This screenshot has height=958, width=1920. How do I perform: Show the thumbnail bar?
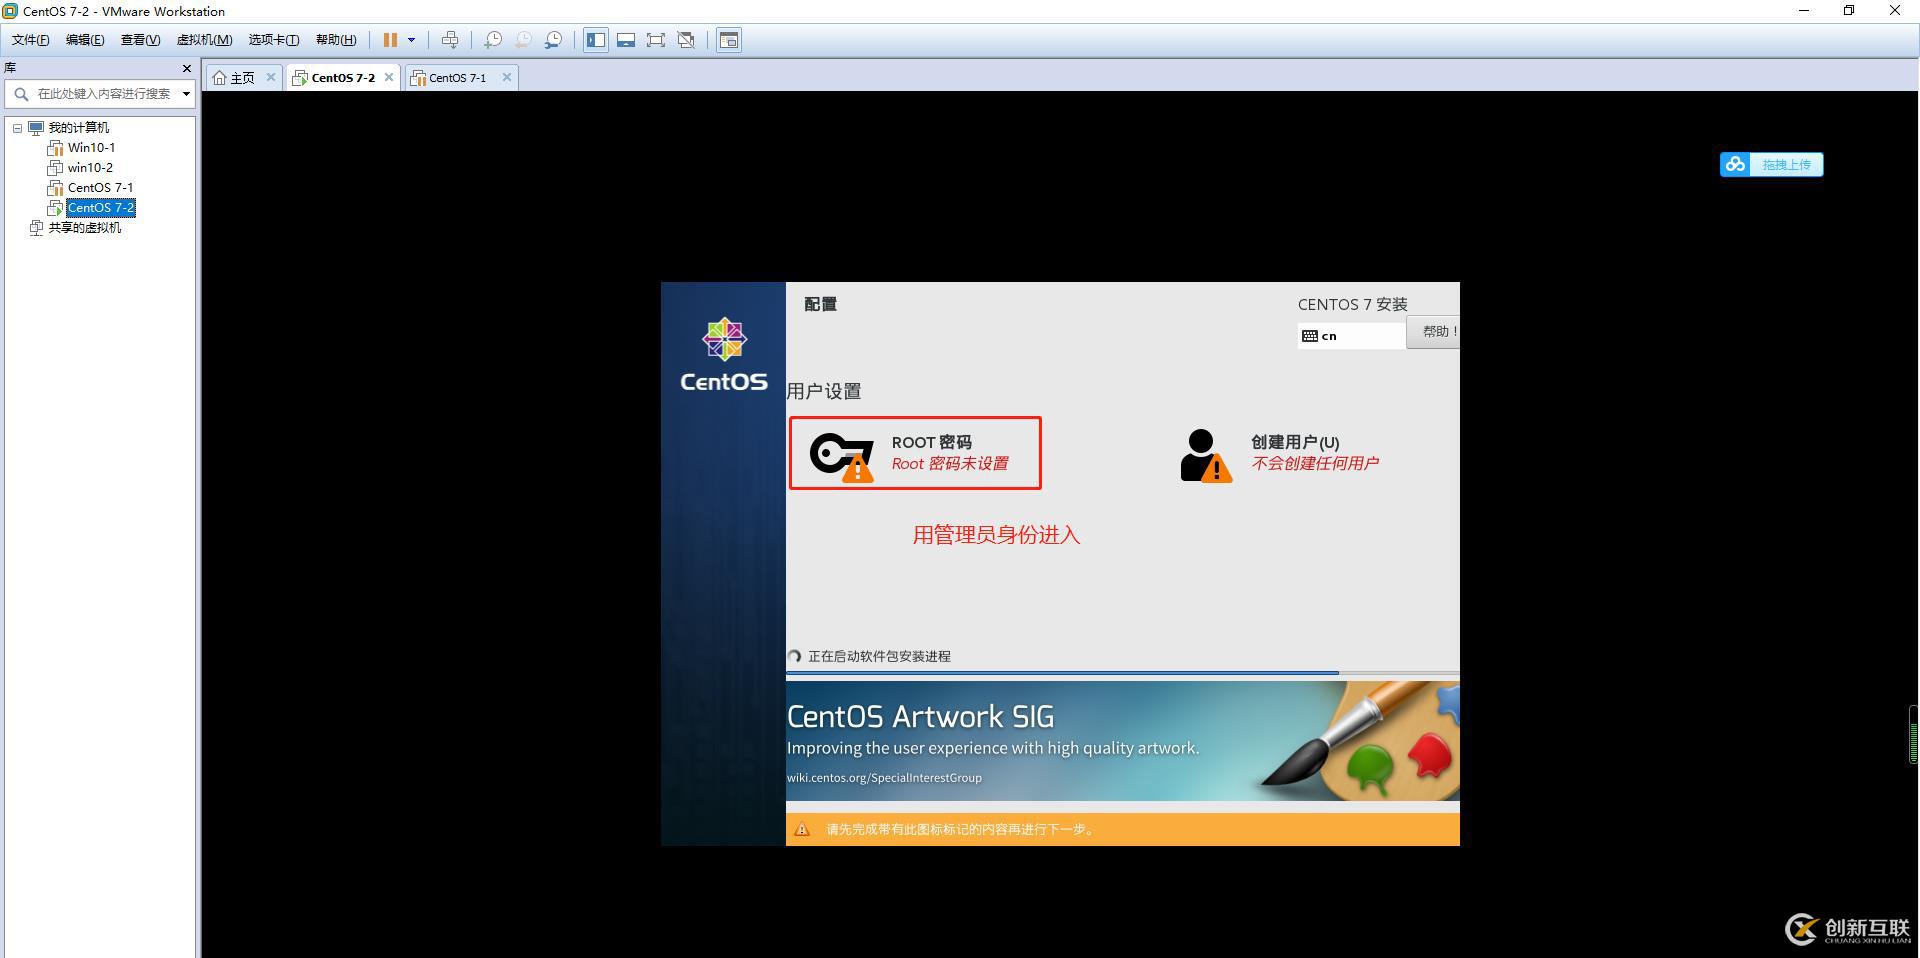(x=626, y=40)
